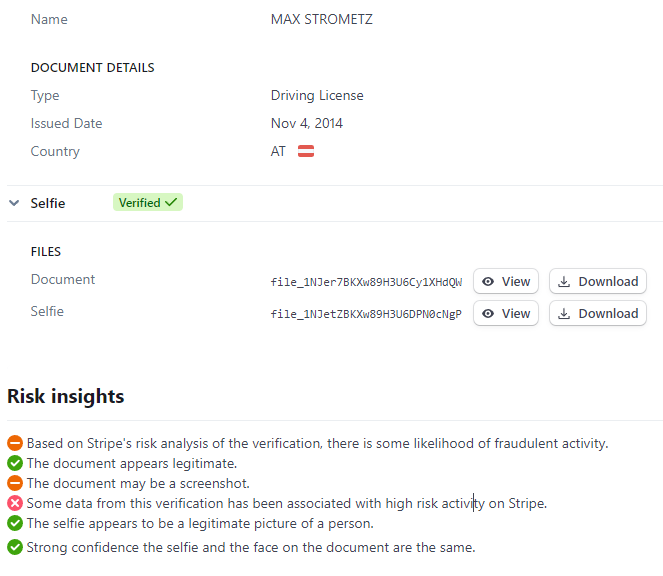Select the Document file ID text
The height and width of the screenshot is (576, 663).
[x=366, y=282]
